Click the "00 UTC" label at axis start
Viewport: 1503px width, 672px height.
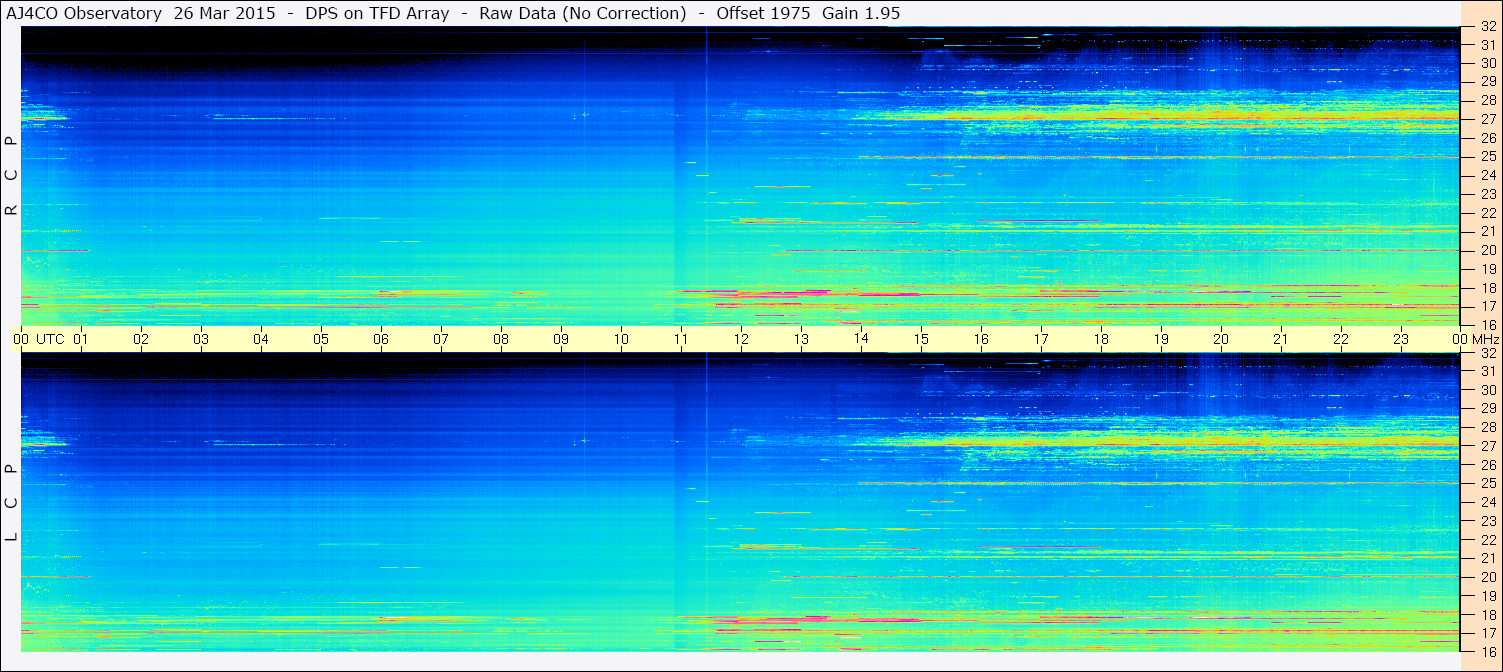38,339
